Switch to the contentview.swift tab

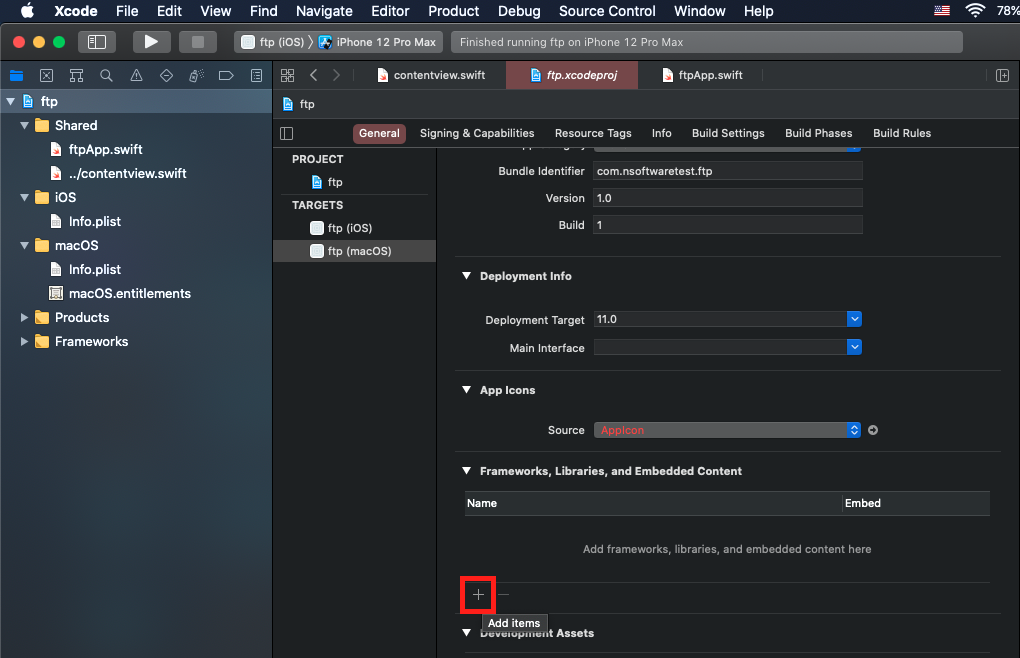pos(431,75)
